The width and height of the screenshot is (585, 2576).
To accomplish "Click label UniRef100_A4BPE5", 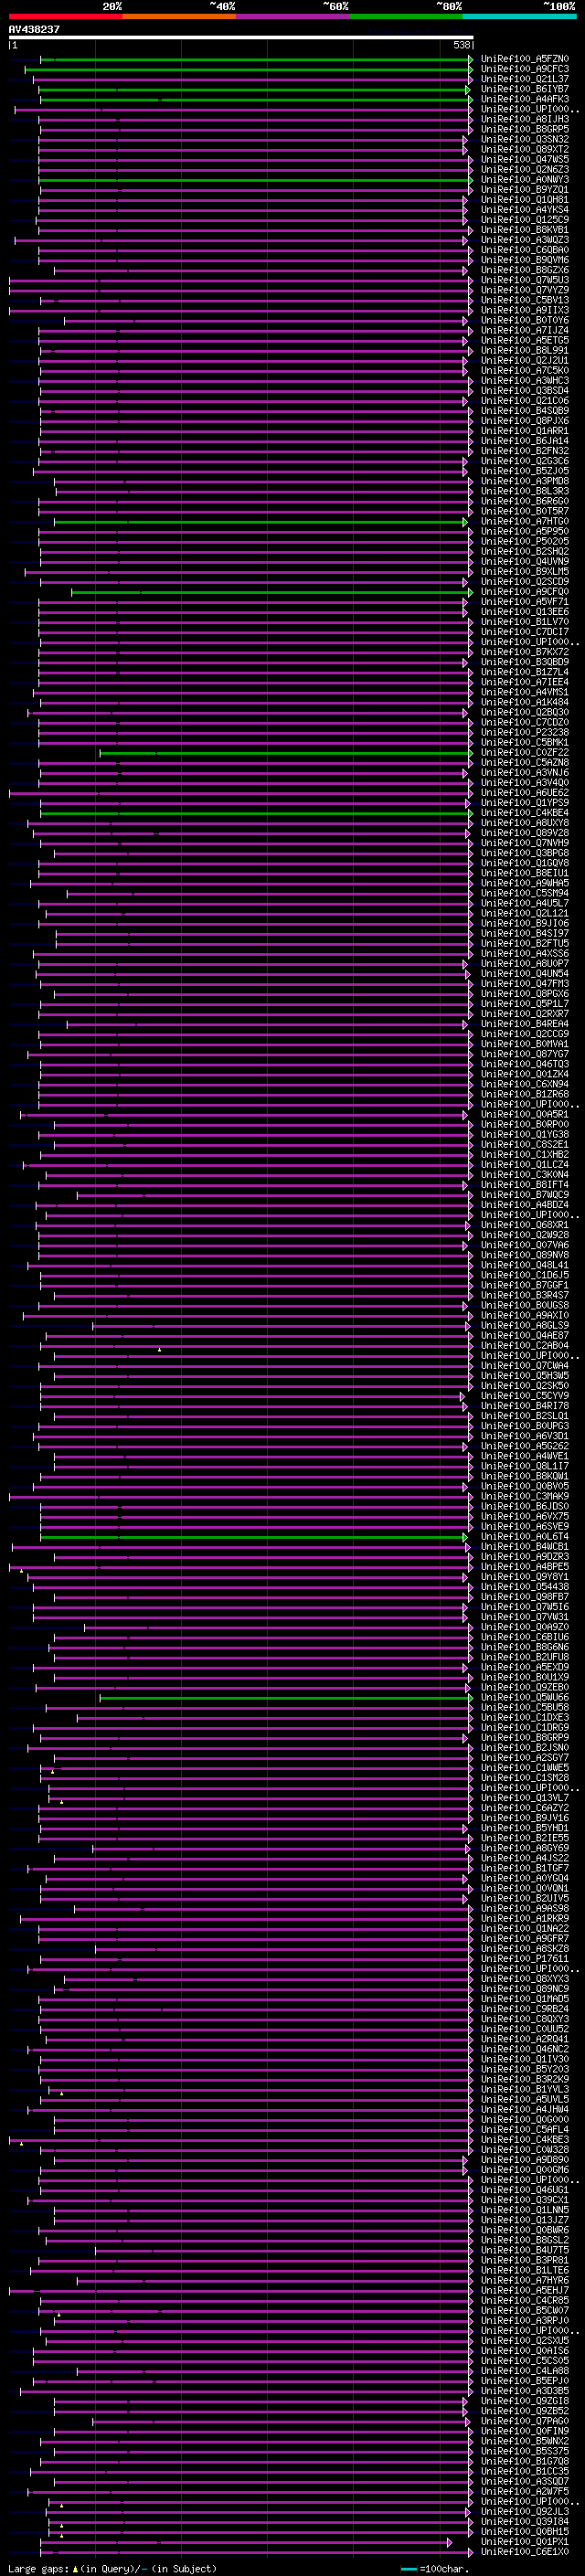I will point(525,1567).
